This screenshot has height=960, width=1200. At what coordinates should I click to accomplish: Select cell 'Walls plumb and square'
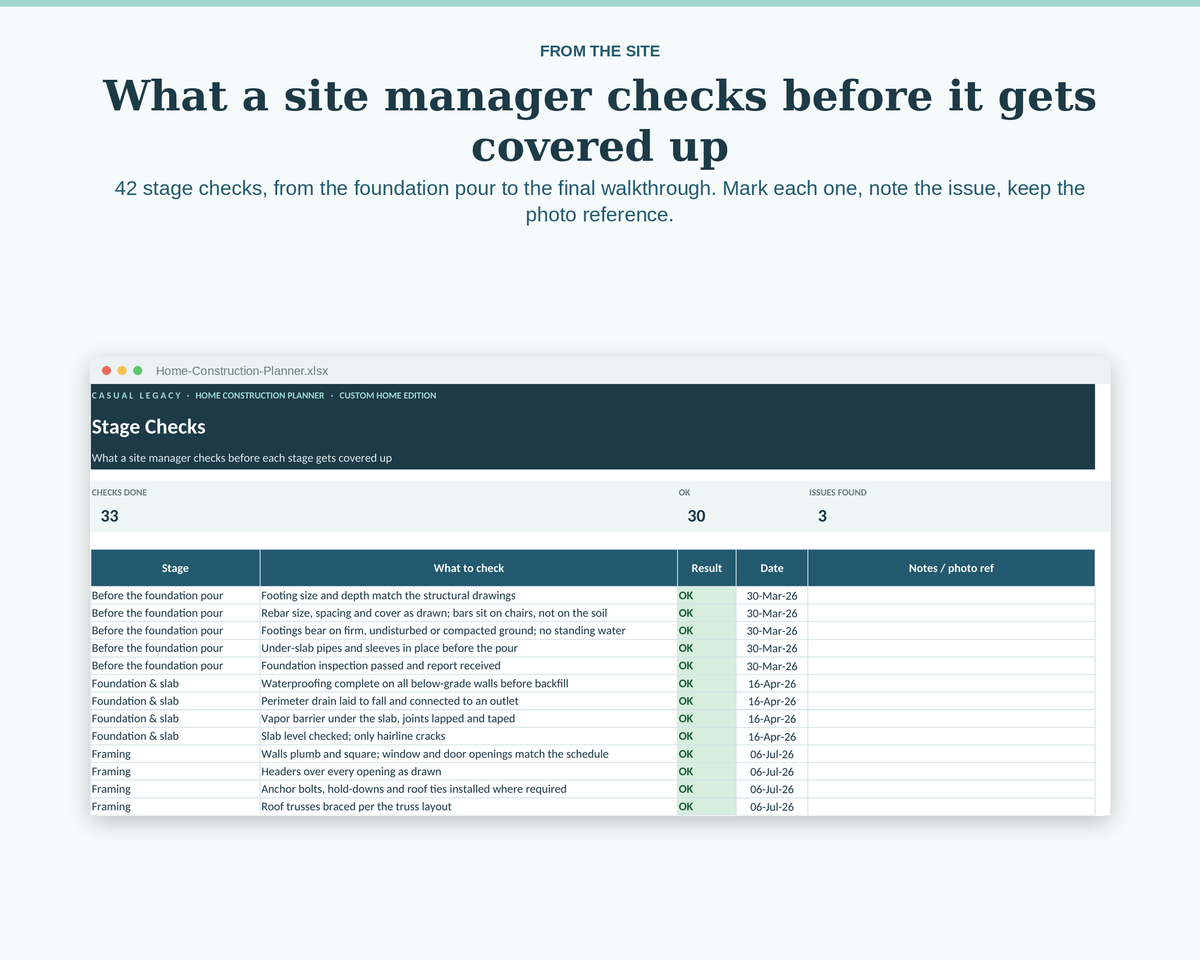(469, 754)
